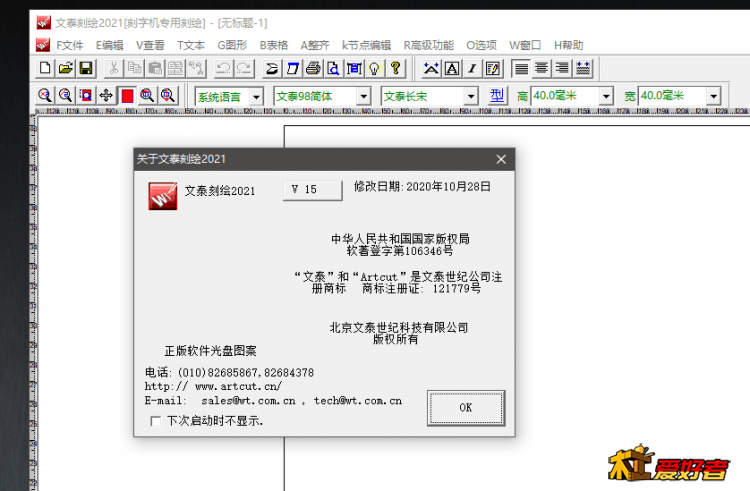Click the pan move four-arrow icon
This screenshot has width=750, height=491.
106,96
